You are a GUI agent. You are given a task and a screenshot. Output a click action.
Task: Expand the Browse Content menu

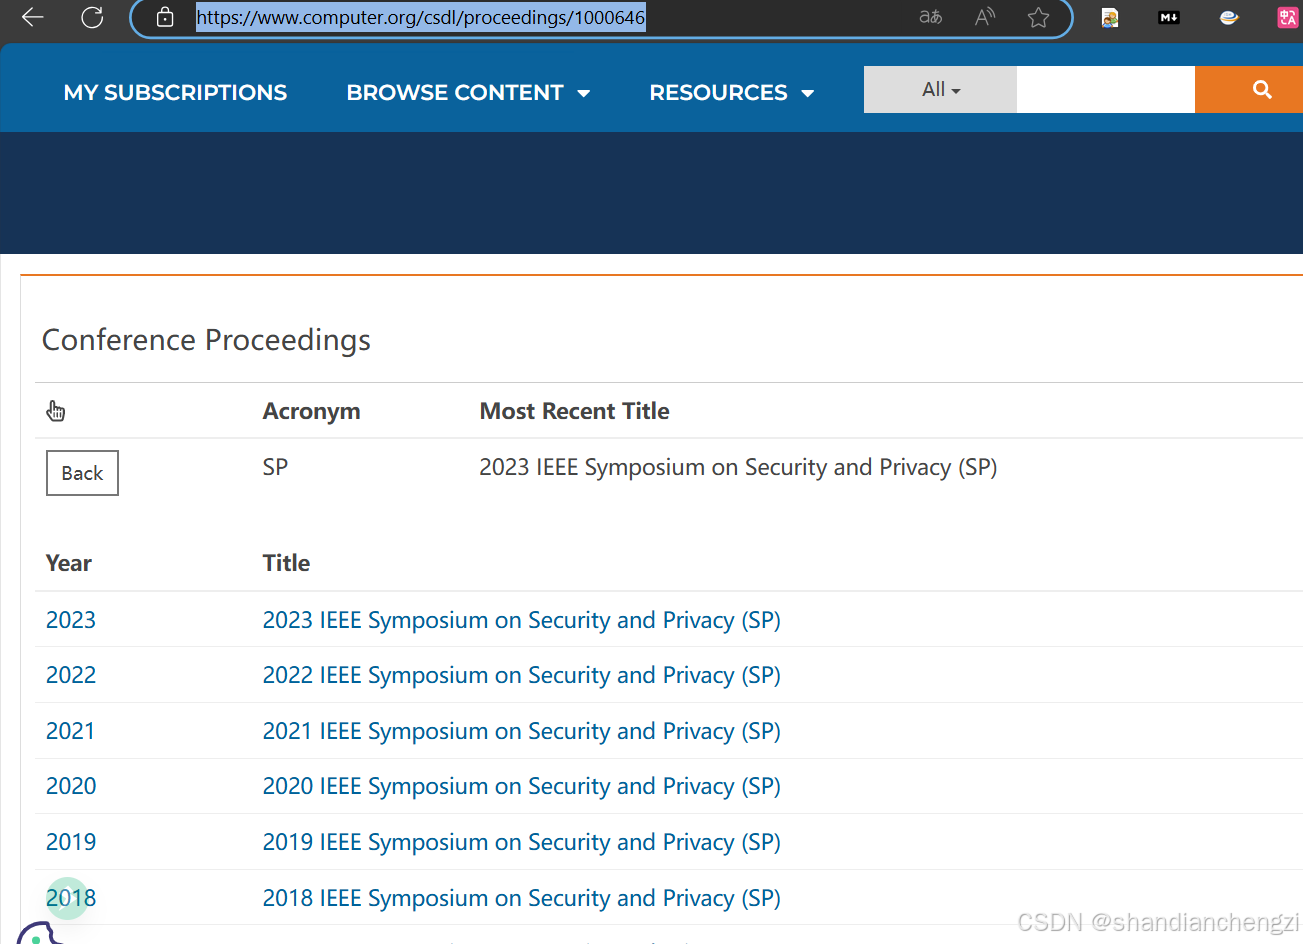click(468, 93)
